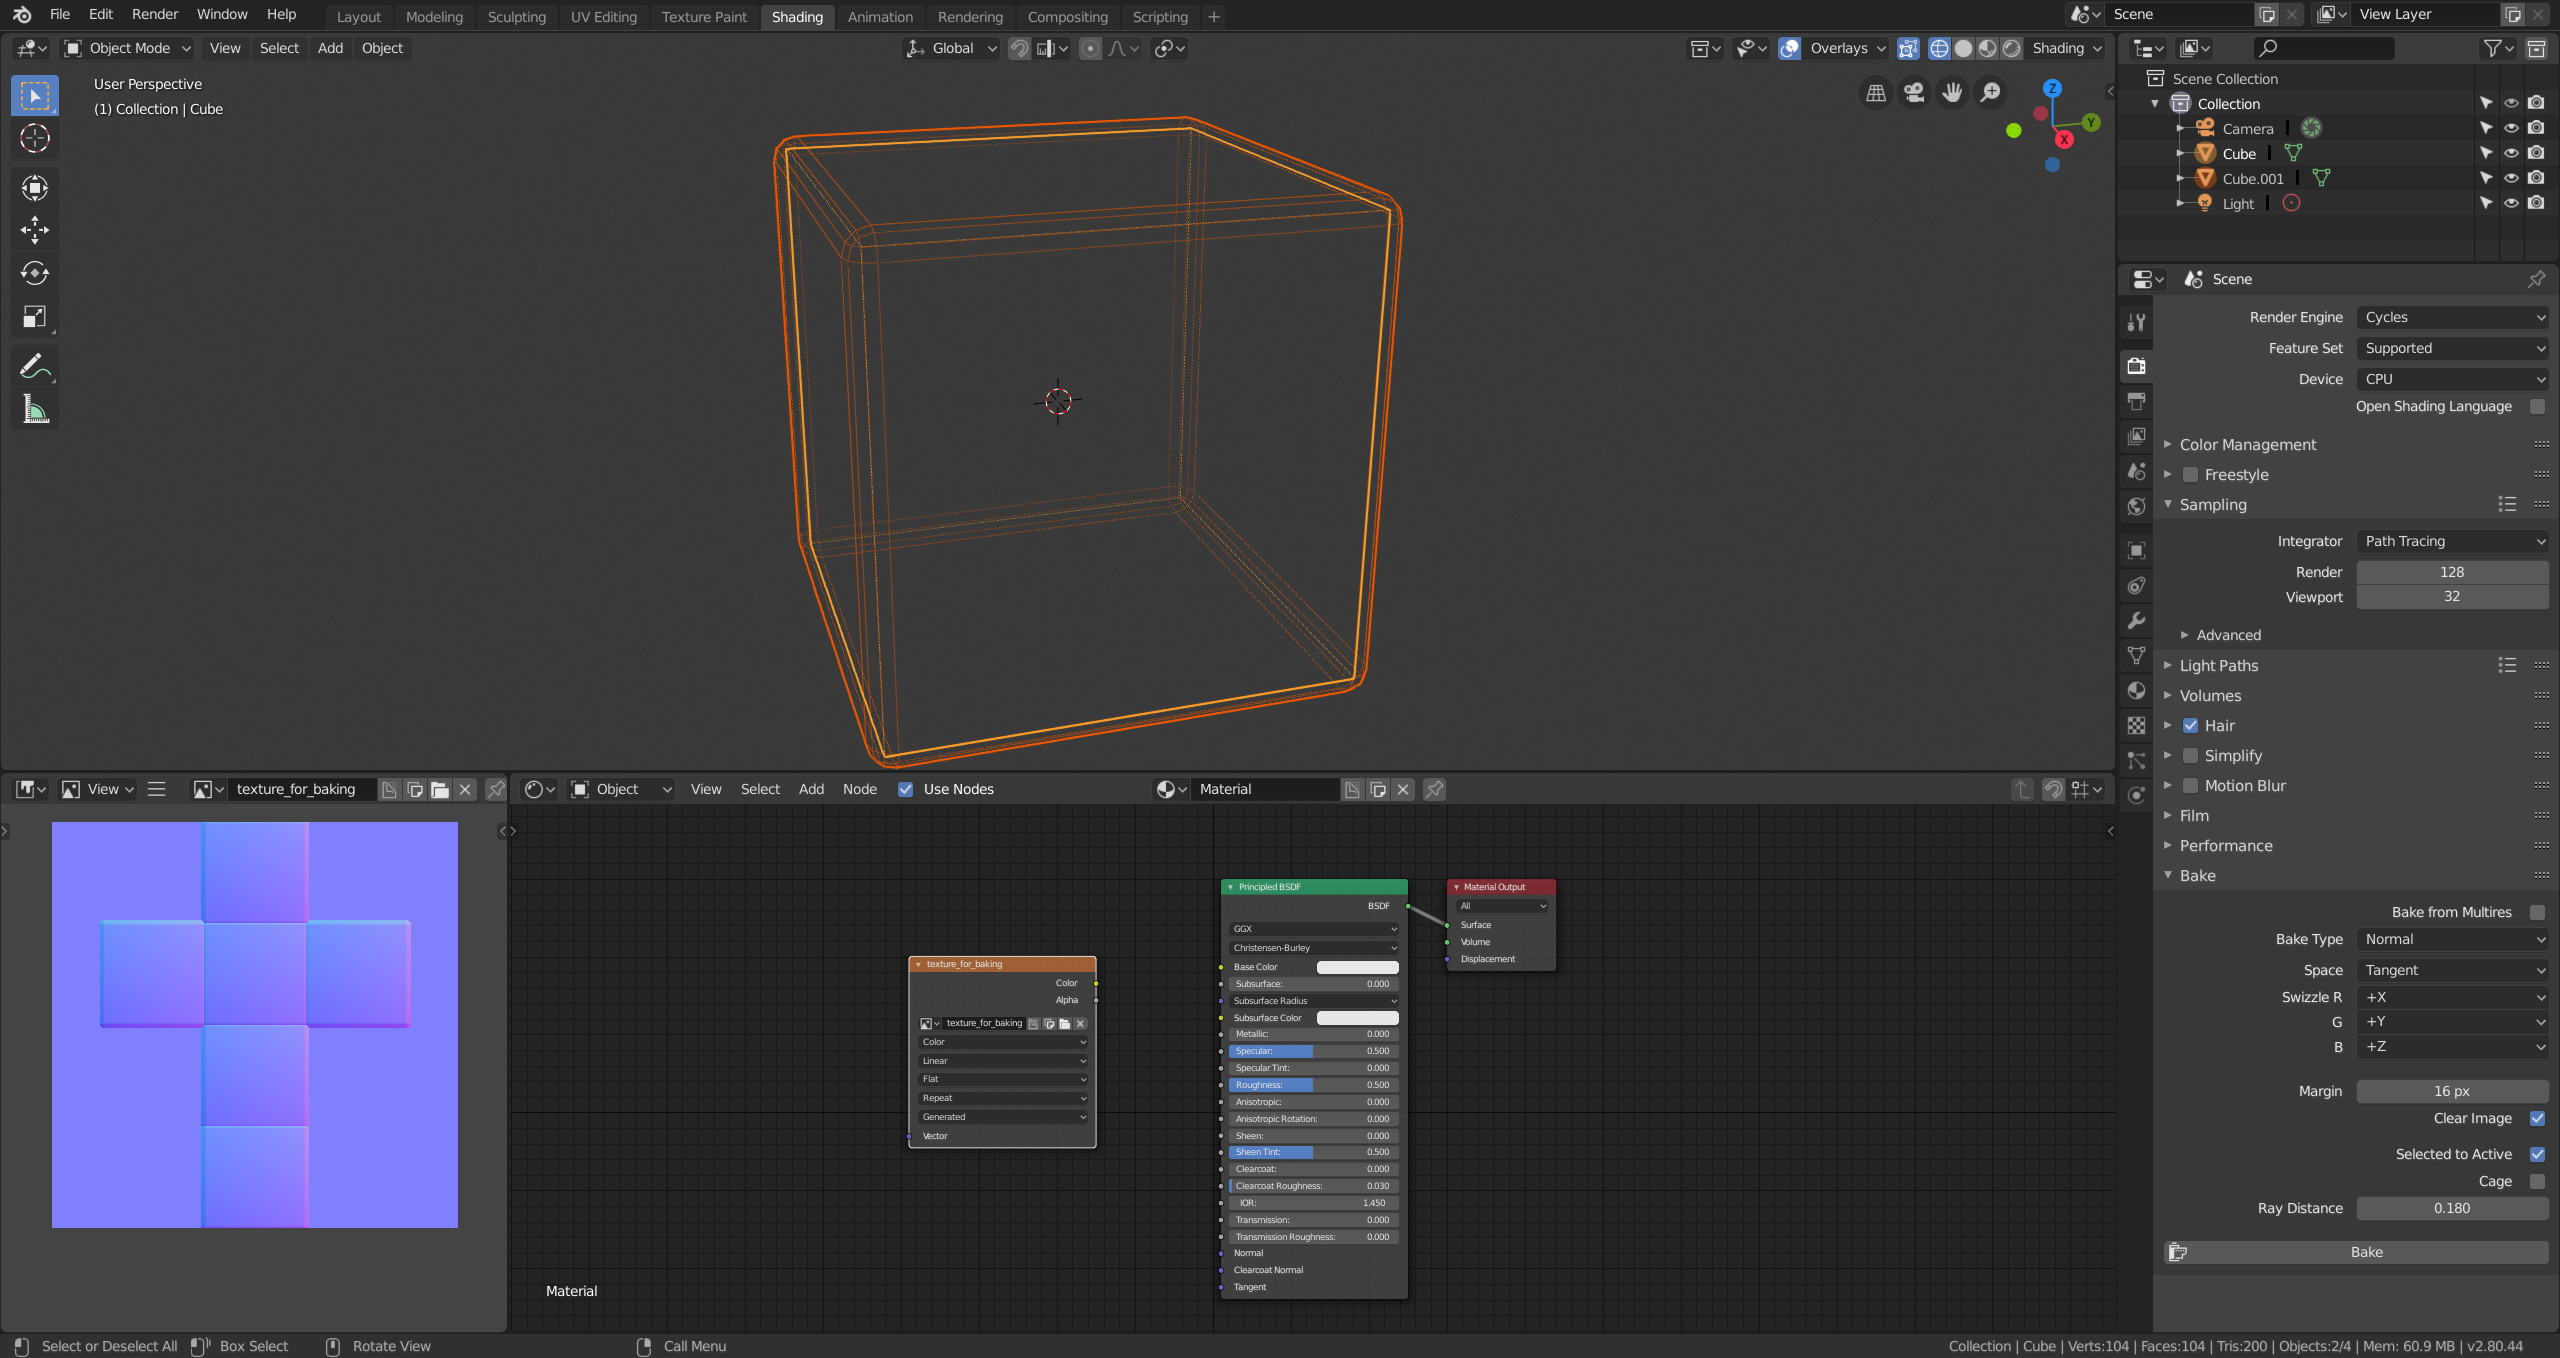
Task: Hide the Cube.001 object in the outliner
Action: (x=2512, y=178)
